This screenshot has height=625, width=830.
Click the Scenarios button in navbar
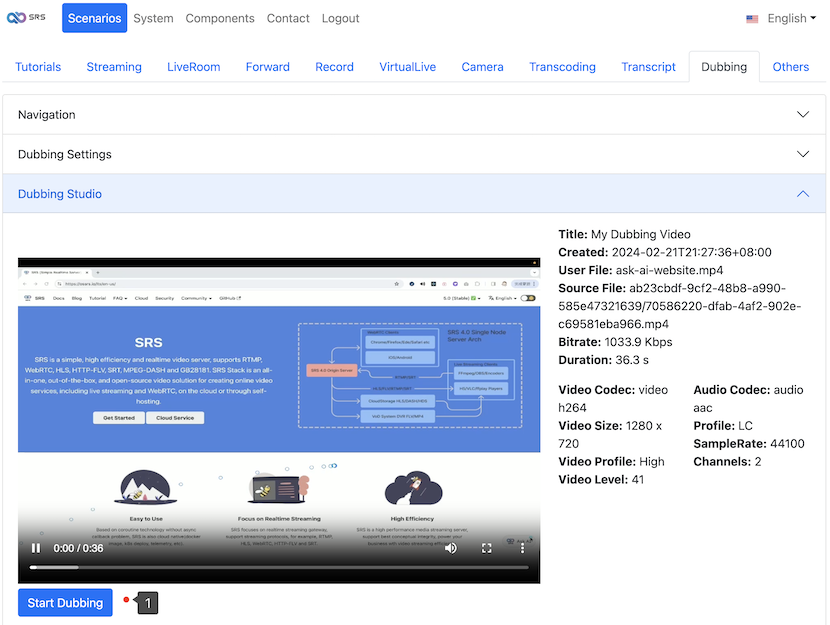point(94,18)
